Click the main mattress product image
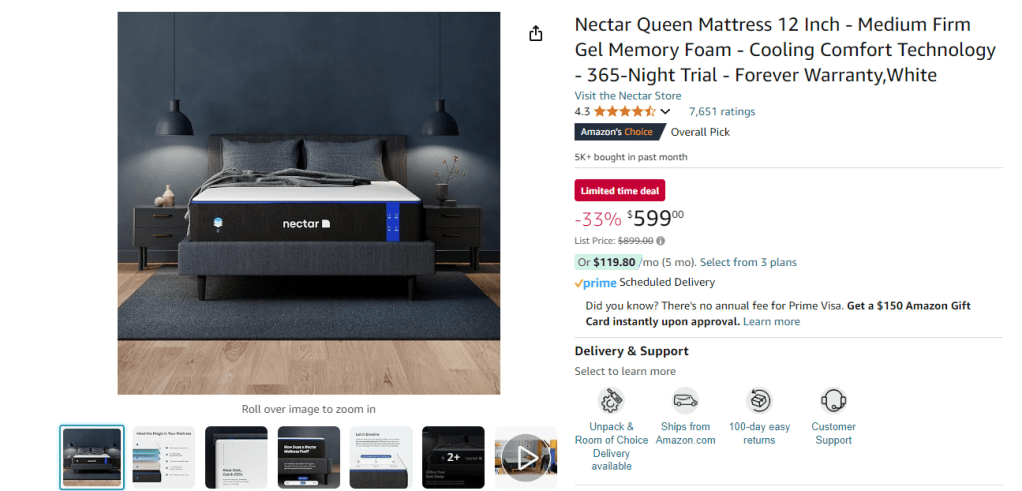Screen dimensions: 1022x491 coord(308,203)
